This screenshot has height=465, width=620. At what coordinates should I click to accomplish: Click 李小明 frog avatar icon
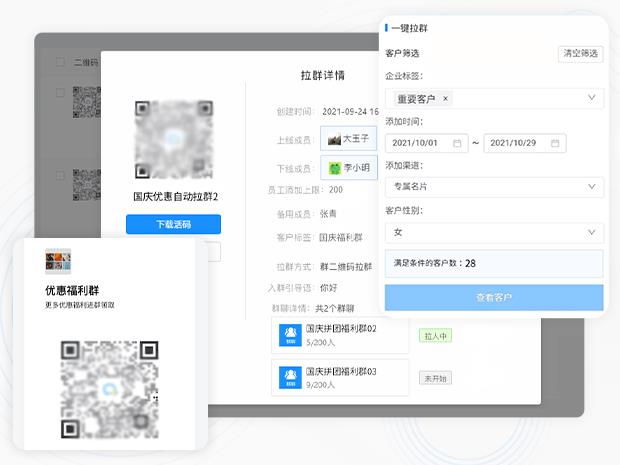(x=335, y=168)
